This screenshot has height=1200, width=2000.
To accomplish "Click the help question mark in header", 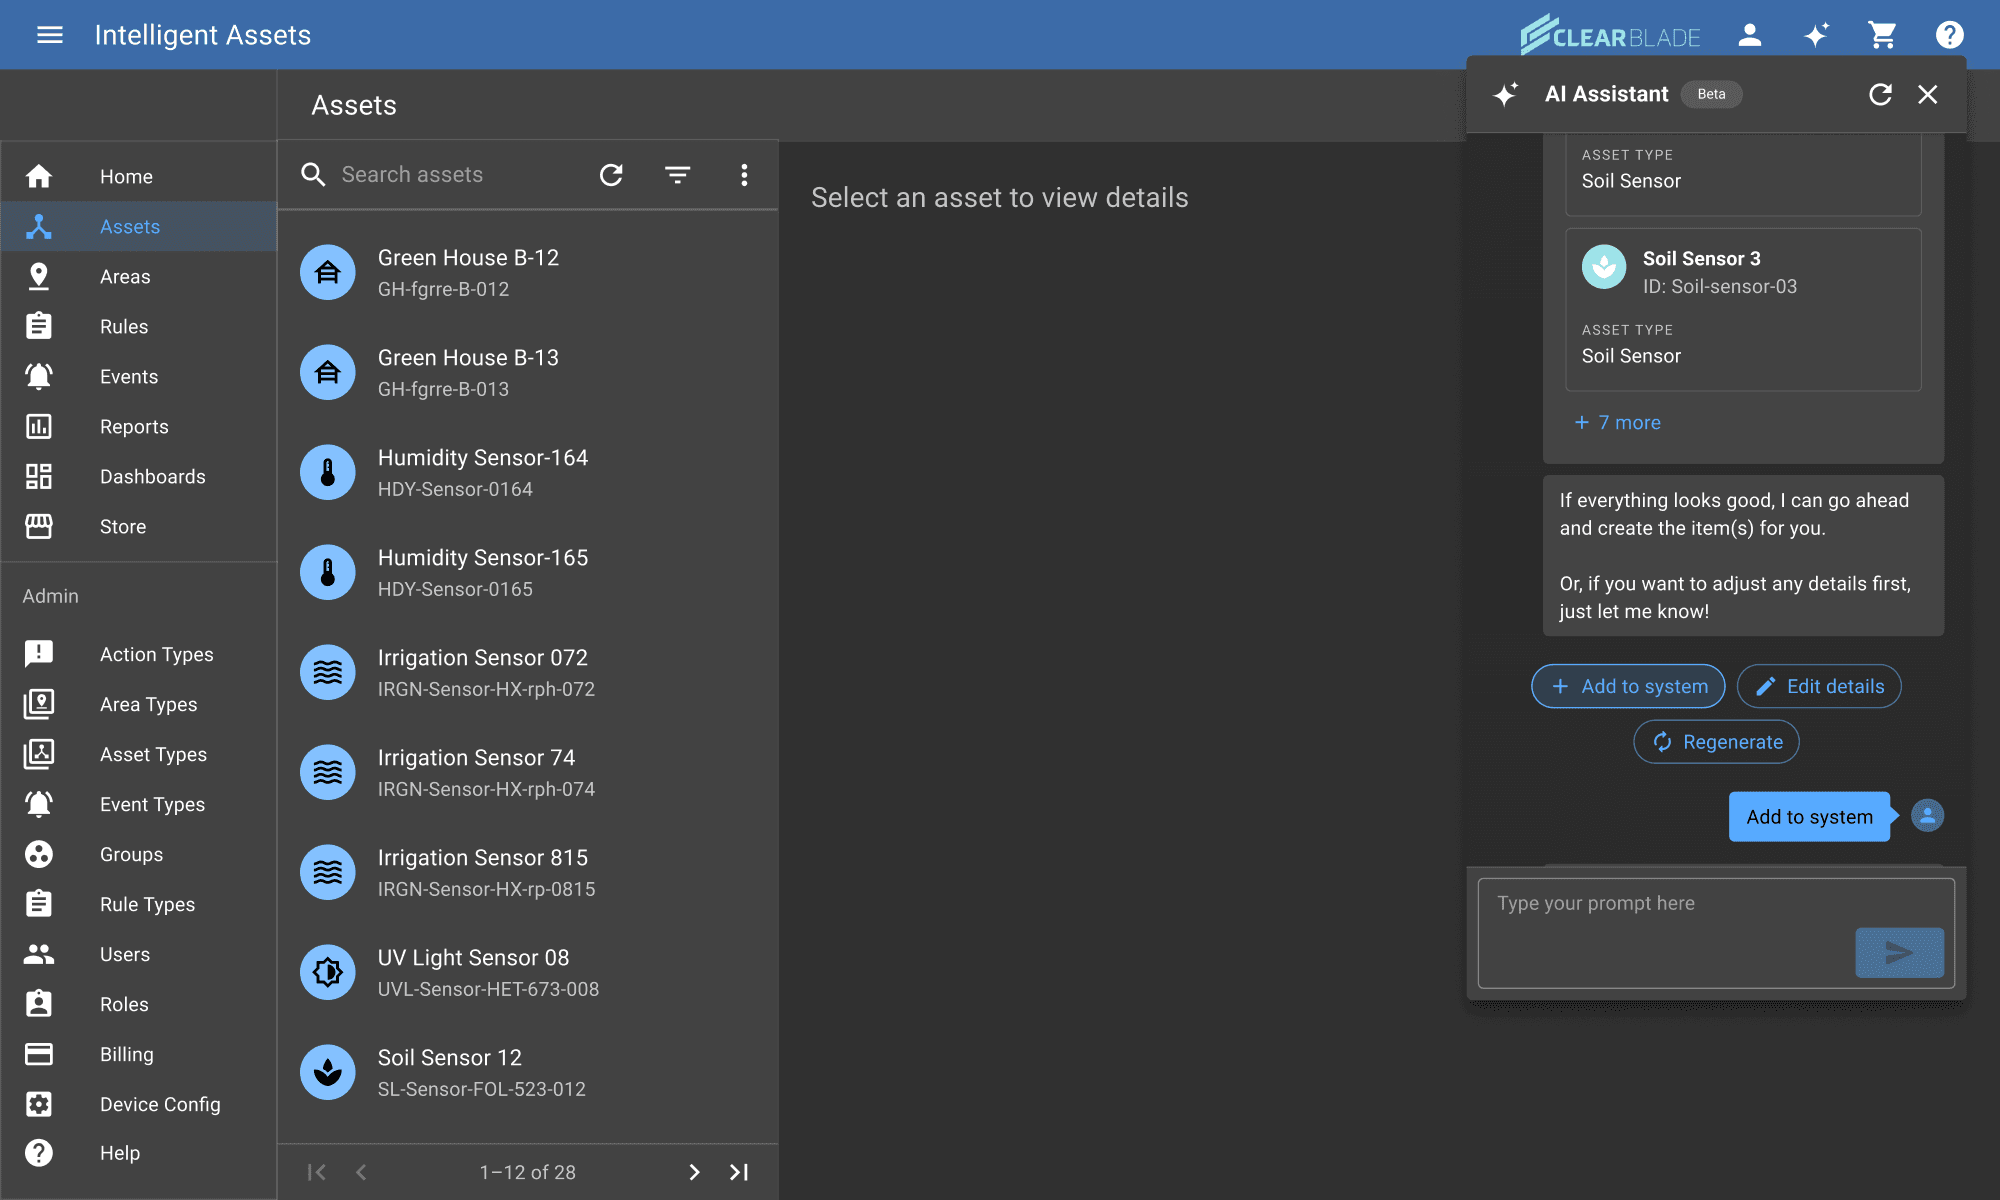I will click(x=1949, y=35).
